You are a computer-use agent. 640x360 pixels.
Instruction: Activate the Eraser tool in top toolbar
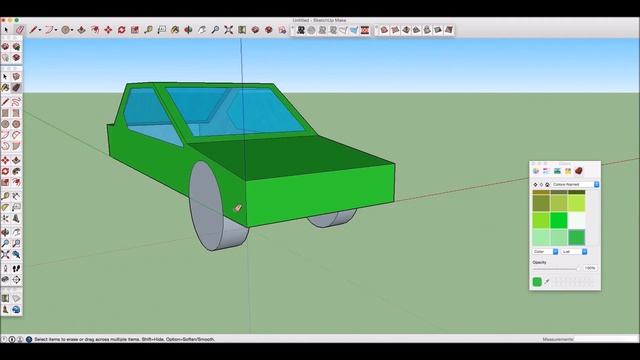pyautogui.click(x=20, y=30)
